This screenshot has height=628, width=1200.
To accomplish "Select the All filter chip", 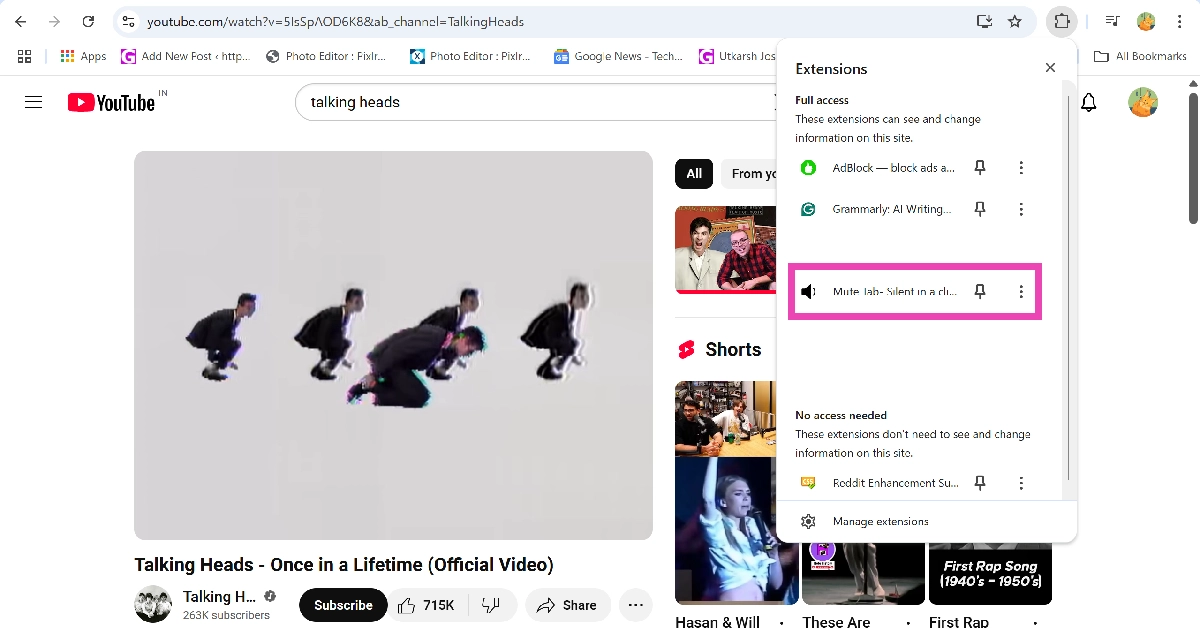I will point(694,173).
